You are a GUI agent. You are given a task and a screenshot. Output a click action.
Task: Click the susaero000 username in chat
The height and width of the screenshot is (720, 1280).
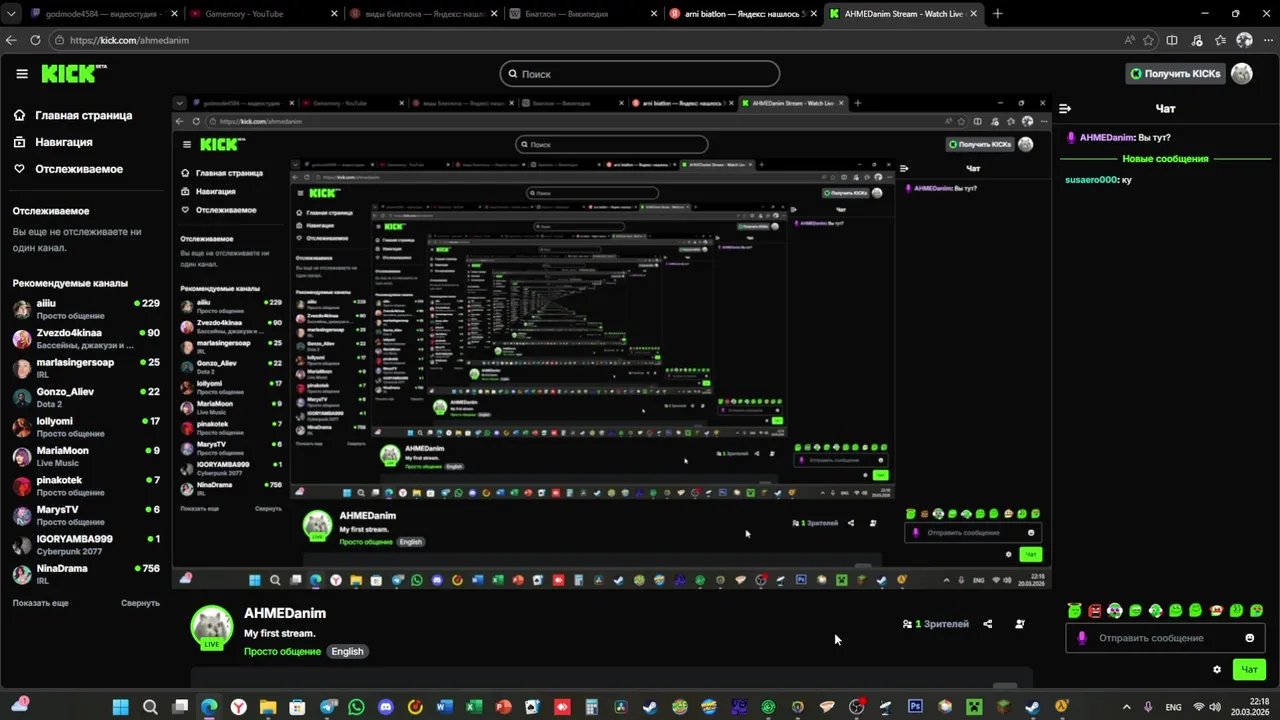(x=1091, y=180)
